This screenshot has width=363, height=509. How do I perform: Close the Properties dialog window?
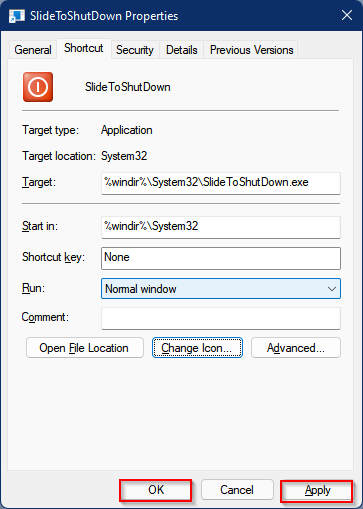[x=347, y=15]
